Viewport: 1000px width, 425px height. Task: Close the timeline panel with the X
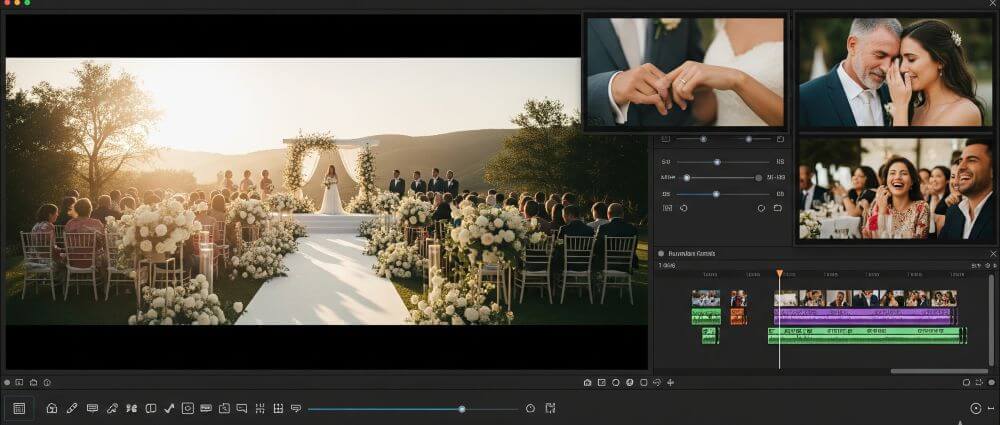point(992,254)
